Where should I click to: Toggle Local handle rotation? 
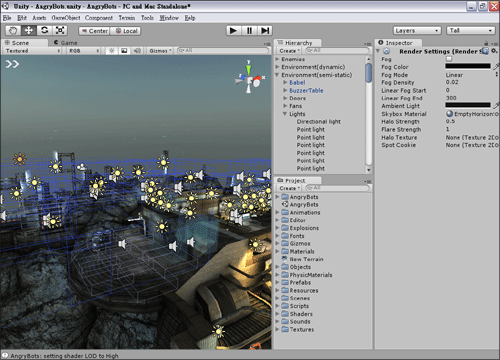(126, 31)
